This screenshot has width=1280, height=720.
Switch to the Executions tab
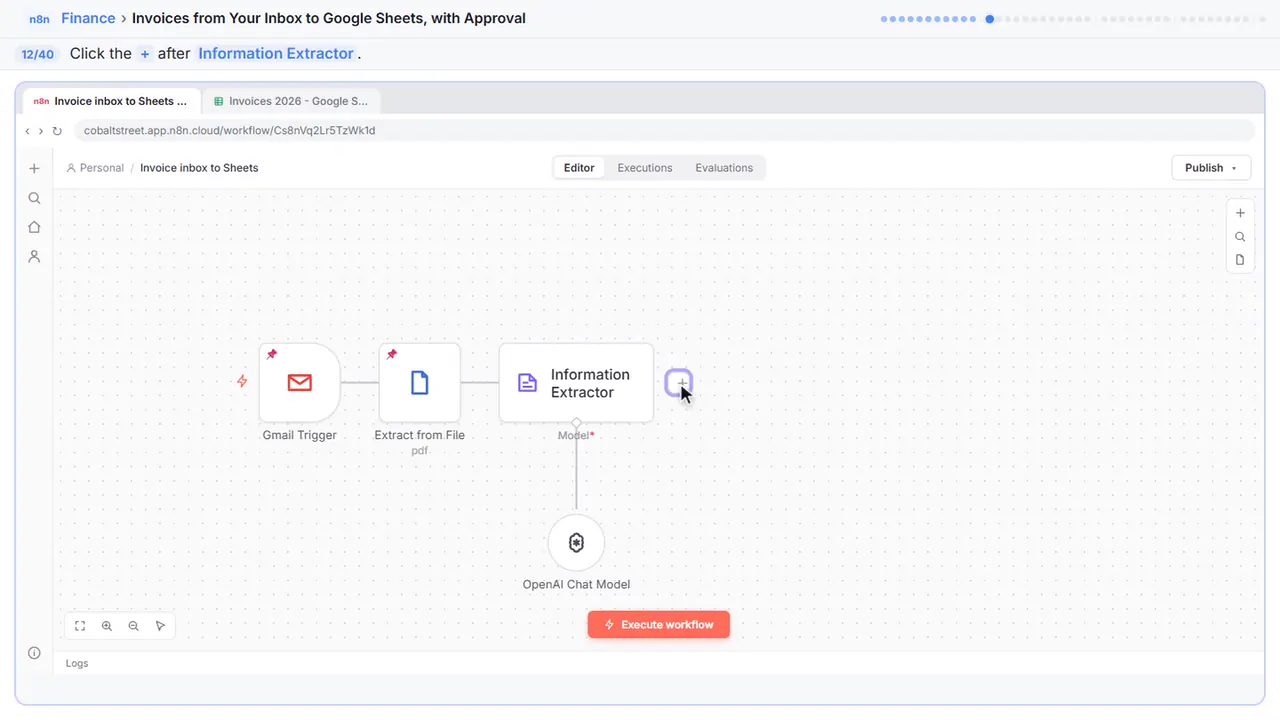pos(645,168)
